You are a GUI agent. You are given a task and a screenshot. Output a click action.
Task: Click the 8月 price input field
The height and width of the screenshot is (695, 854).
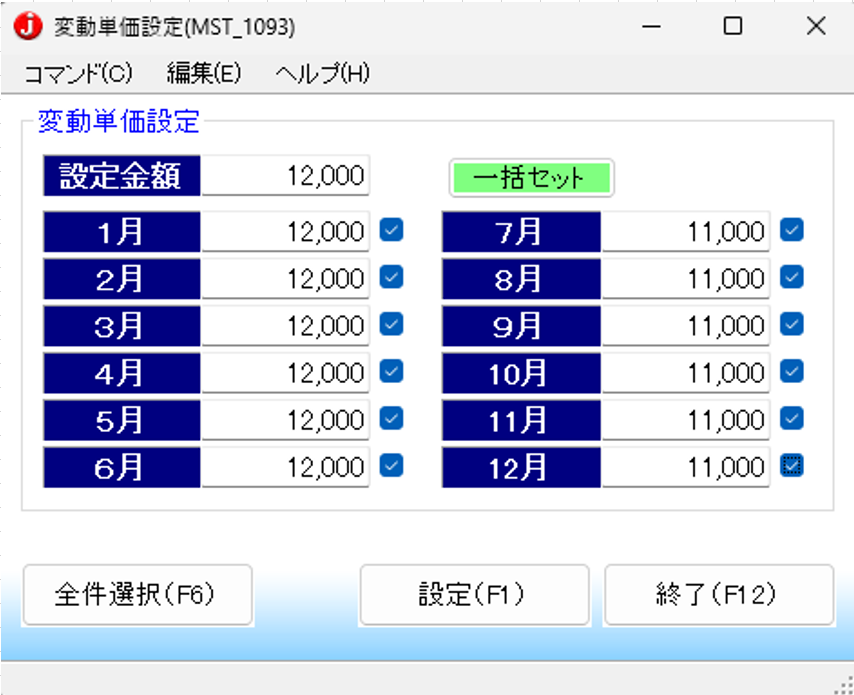click(x=686, y=279)
